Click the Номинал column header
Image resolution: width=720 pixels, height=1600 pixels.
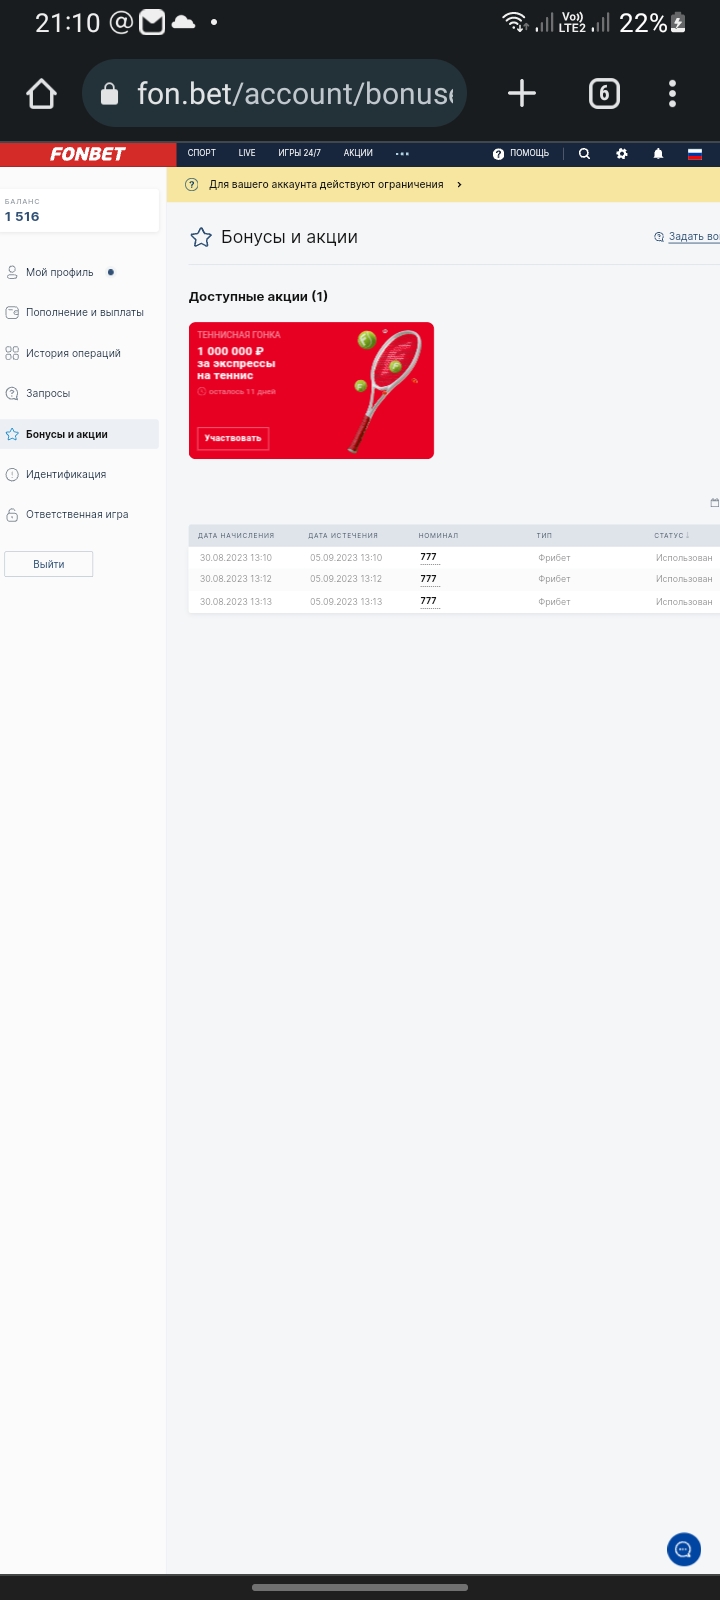coord(438,536)
